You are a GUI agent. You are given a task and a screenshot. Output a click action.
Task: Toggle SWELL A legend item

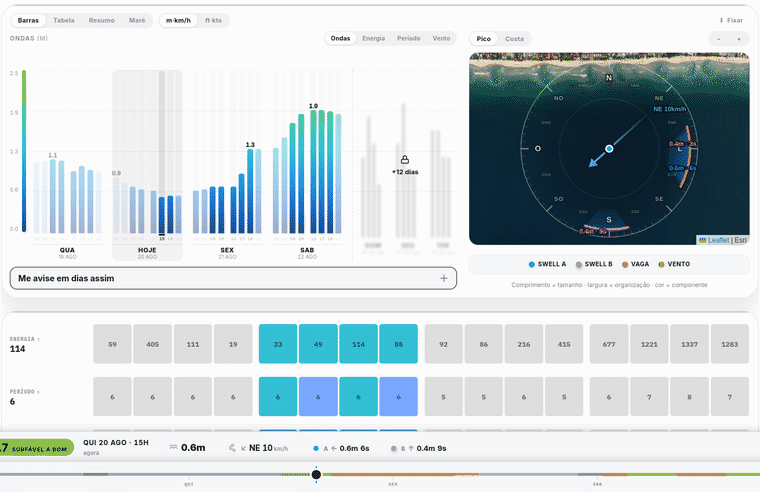tap(547, 264)
